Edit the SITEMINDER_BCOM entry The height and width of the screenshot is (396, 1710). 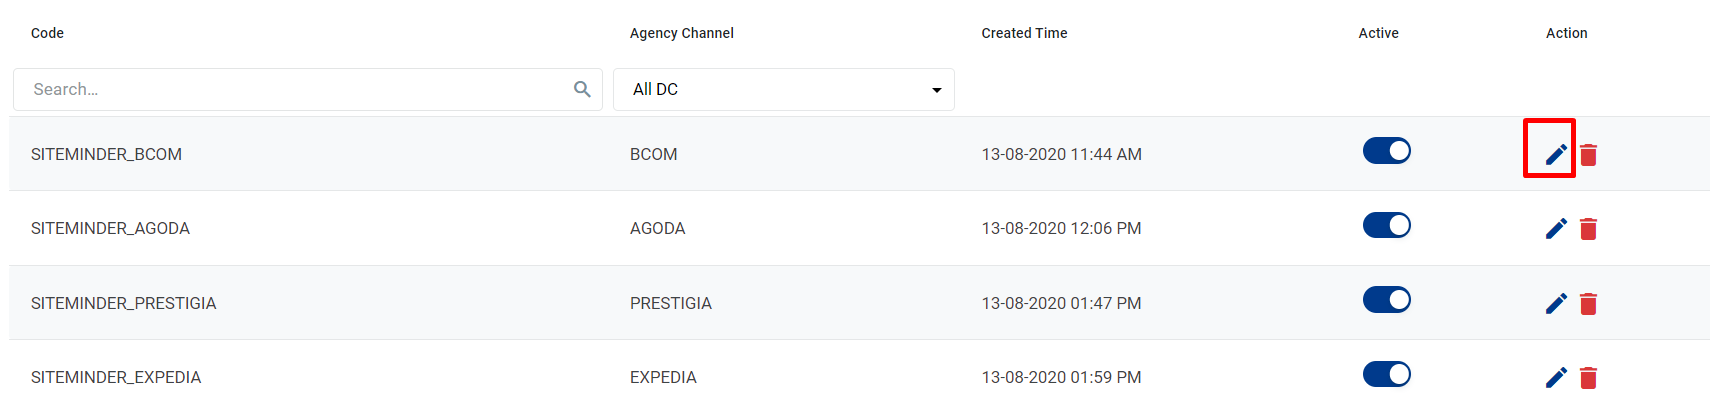tap(1556, 154)
